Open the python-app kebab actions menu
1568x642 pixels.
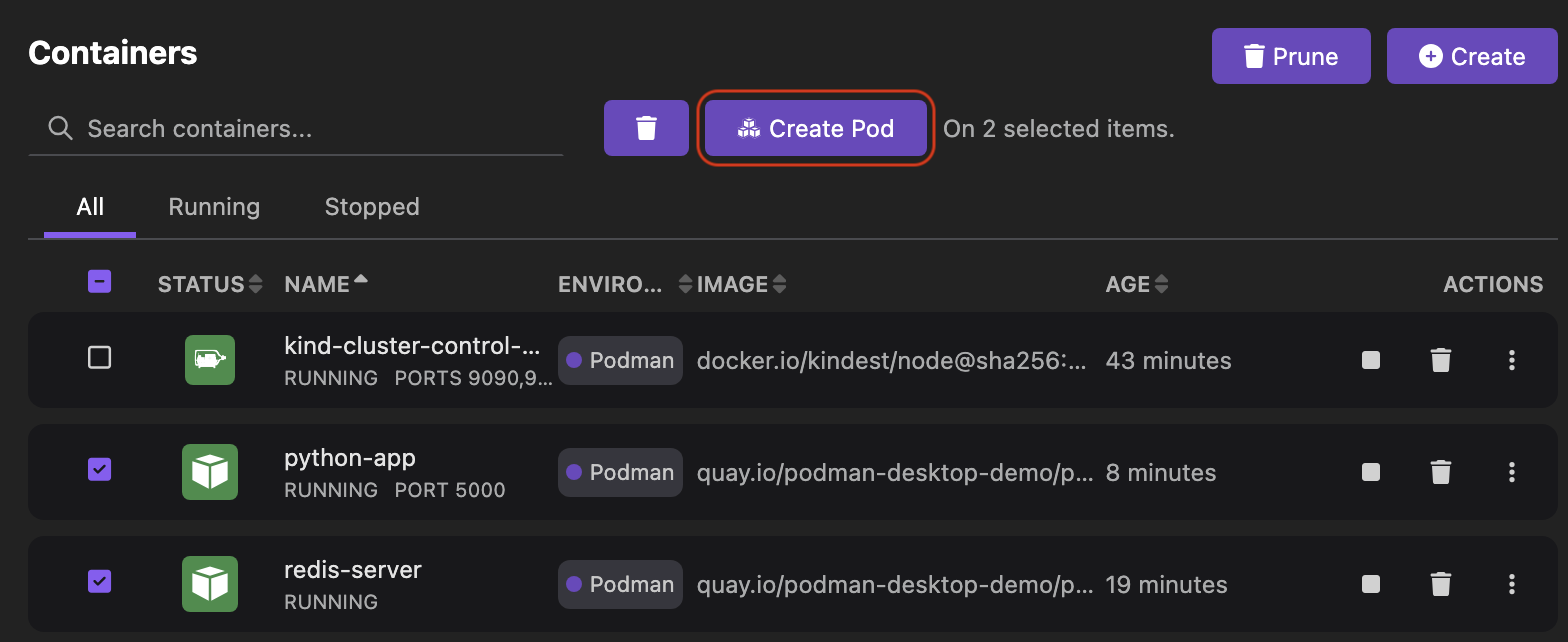pyautogui.click(x=1511, y=472)
